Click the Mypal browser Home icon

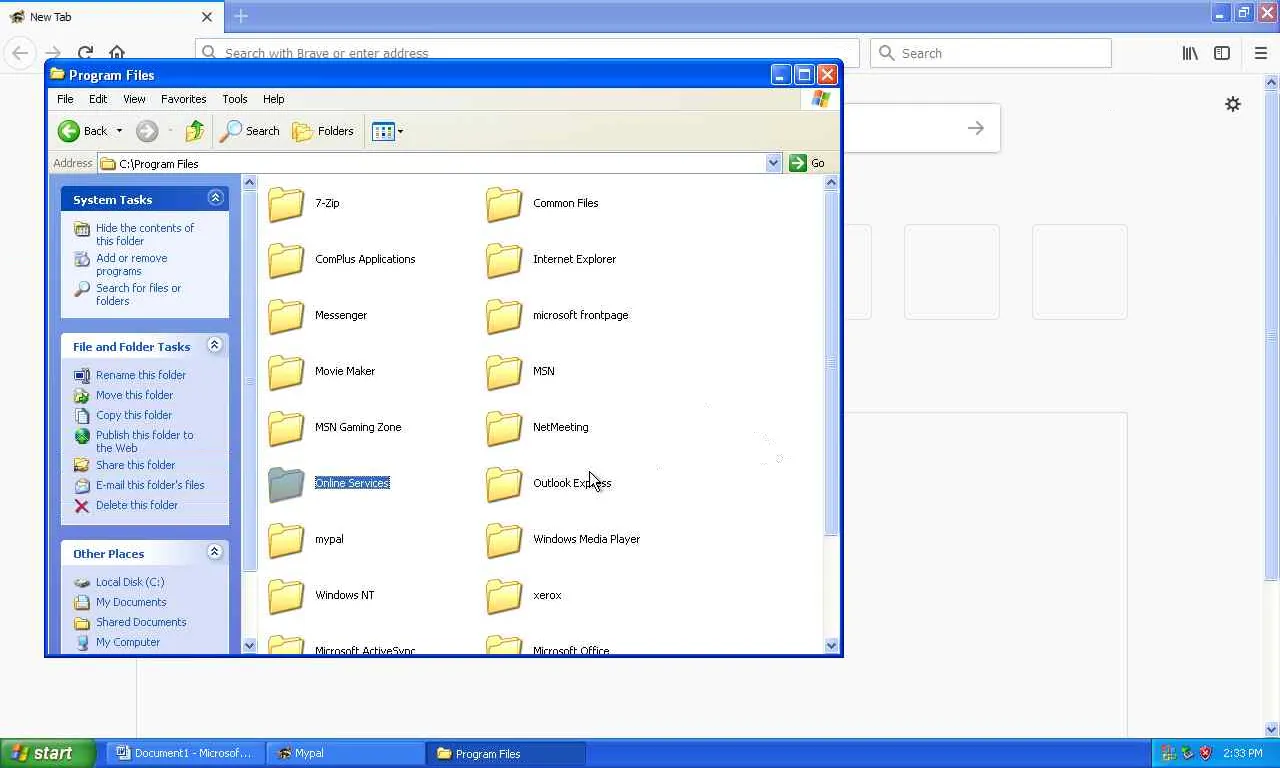pyautogui.click(x=117, y=53)
